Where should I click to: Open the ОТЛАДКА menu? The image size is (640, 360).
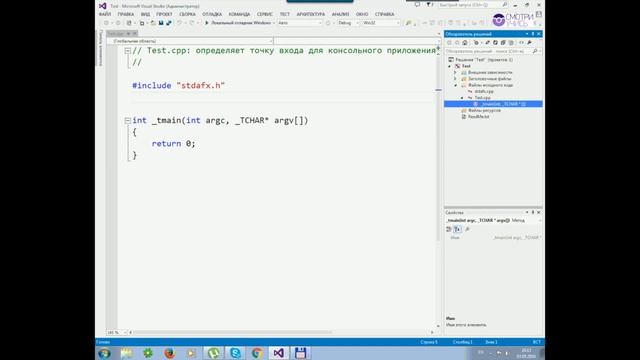click(212, 14)
